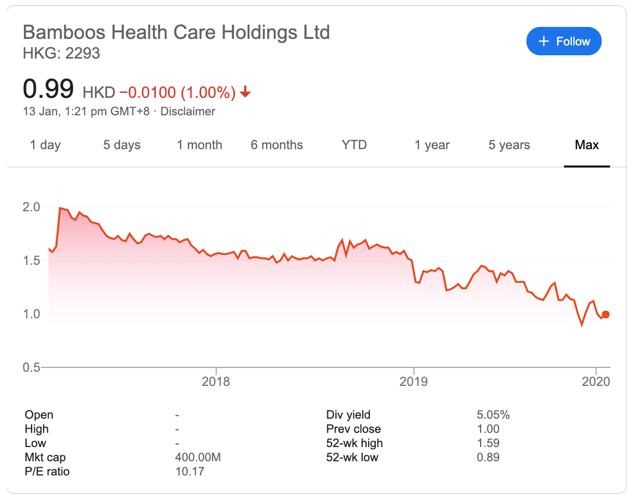
Task: Select the Max range tab
Action: (x=587, y=145)
